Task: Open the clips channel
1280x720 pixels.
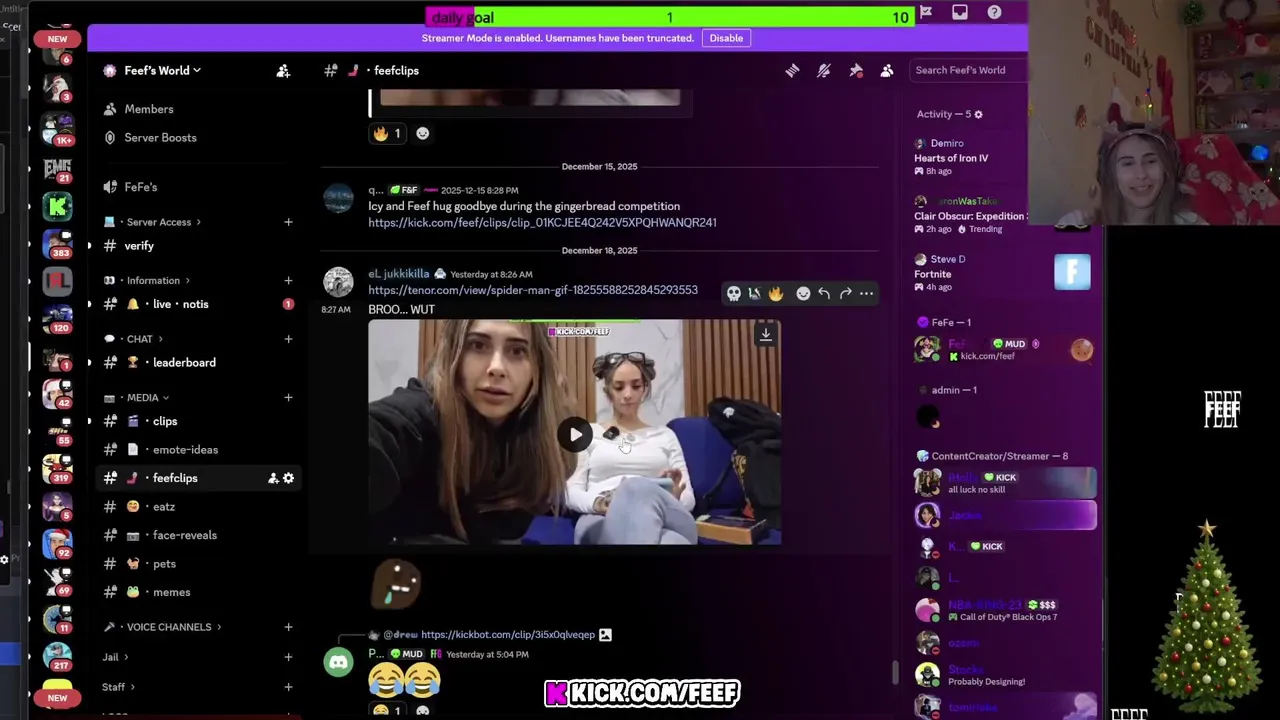Action: pos(165,421)
